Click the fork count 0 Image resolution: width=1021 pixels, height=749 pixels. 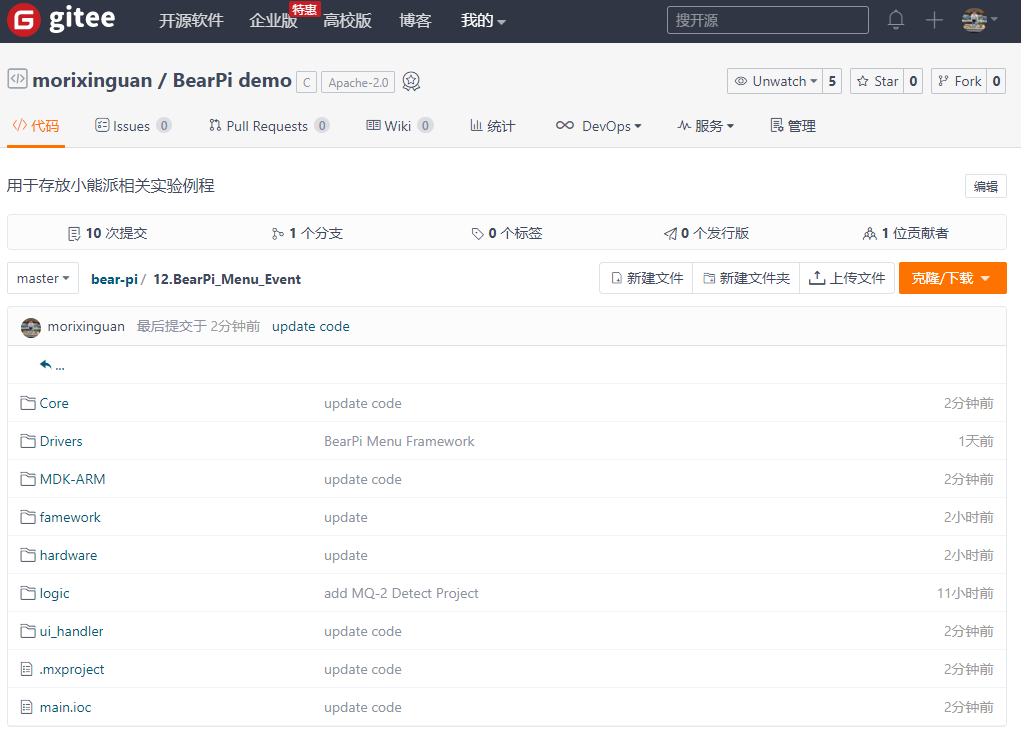click(x=996, y=81)
